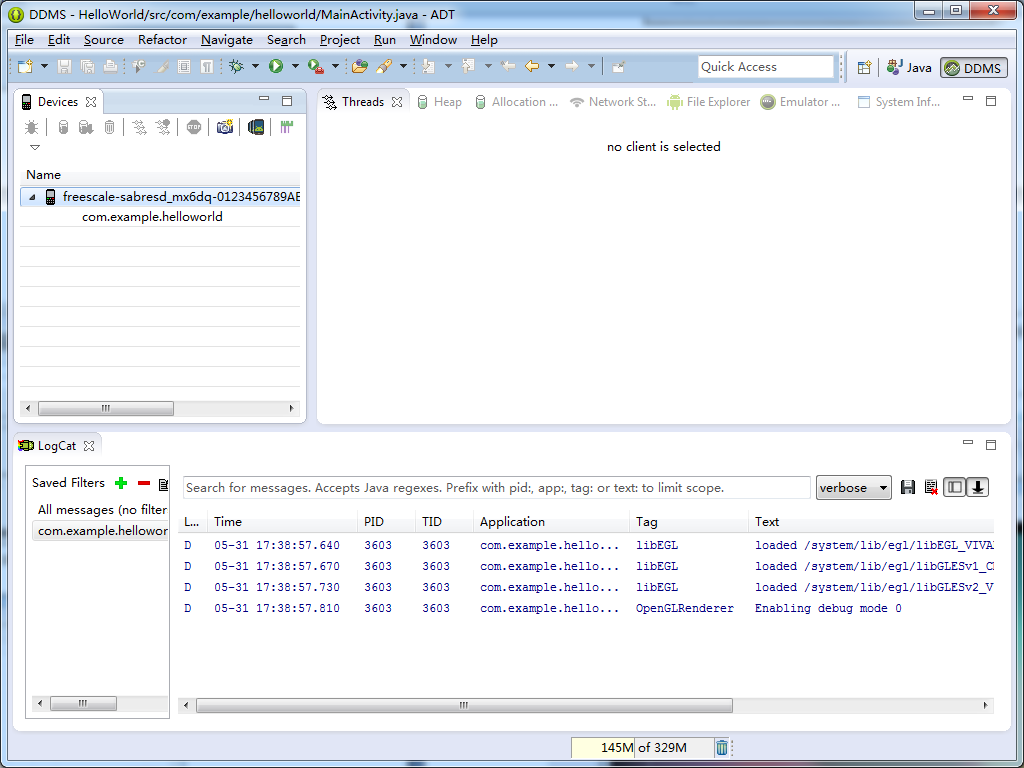1024x768 pixels.
Task: Click the Cause GC trash icon in Devices
Action: click(110, 127)
